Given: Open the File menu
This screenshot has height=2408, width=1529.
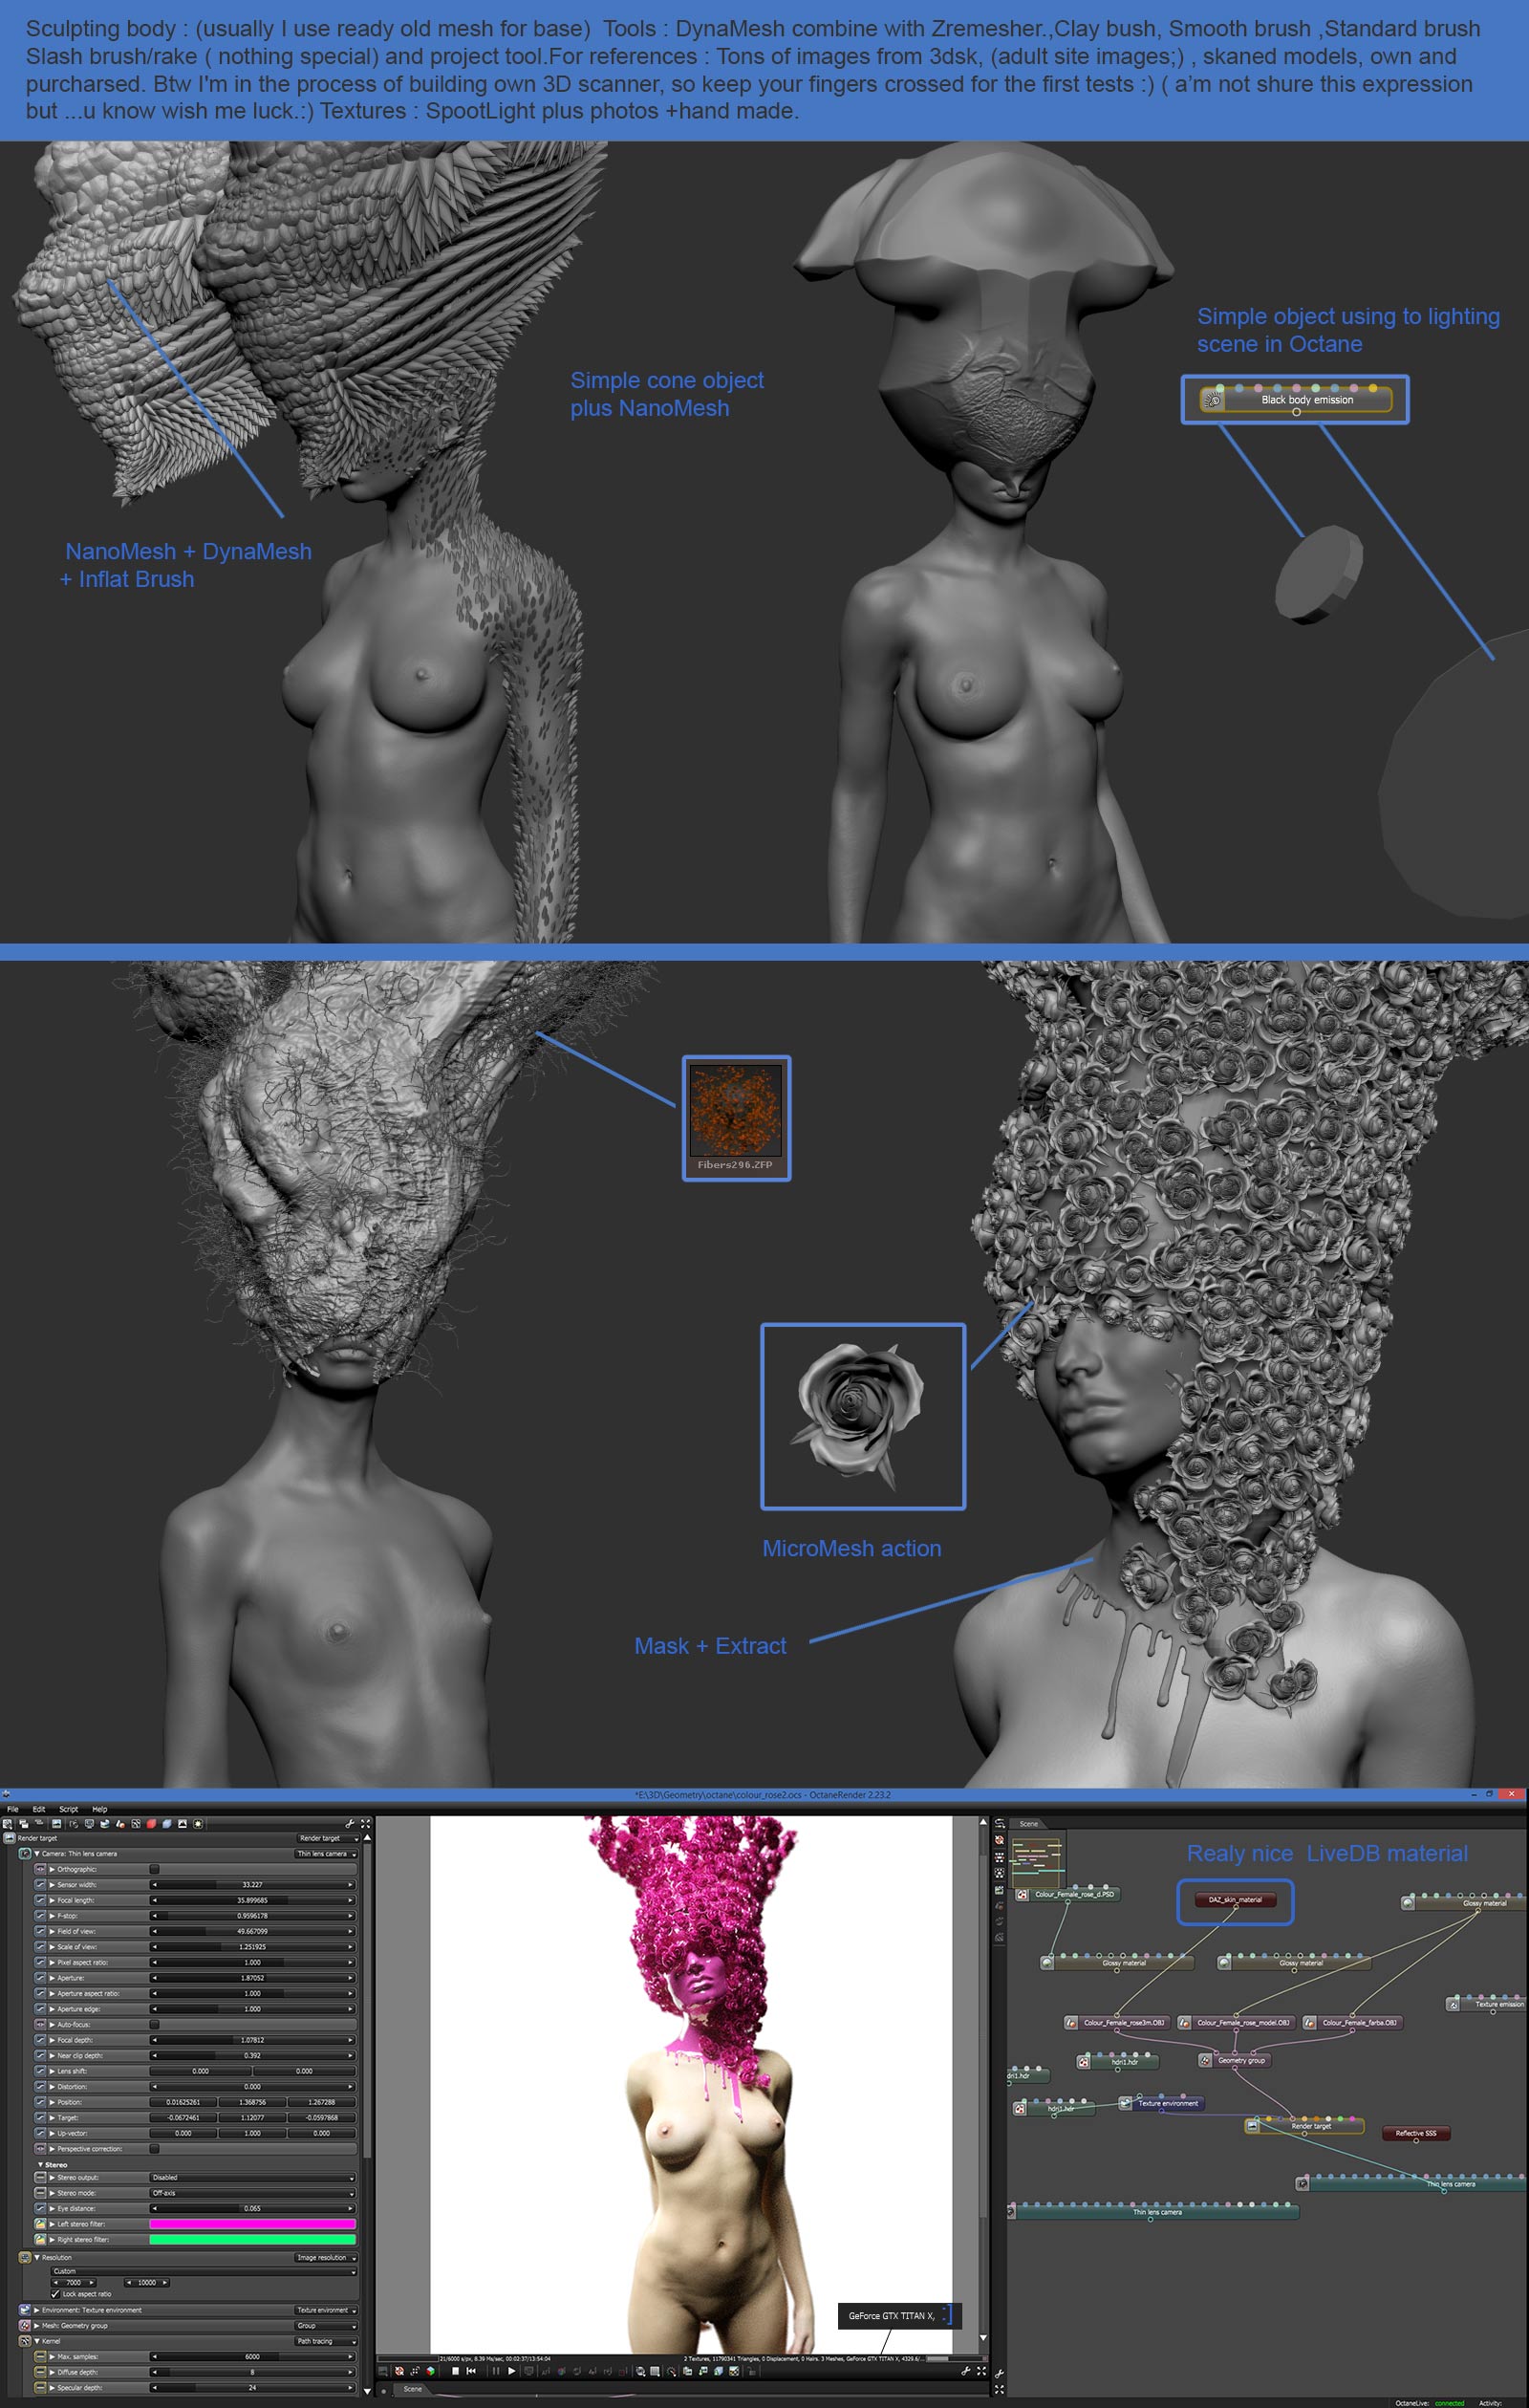Looking at the screenshot, I should pos(13,1809).
